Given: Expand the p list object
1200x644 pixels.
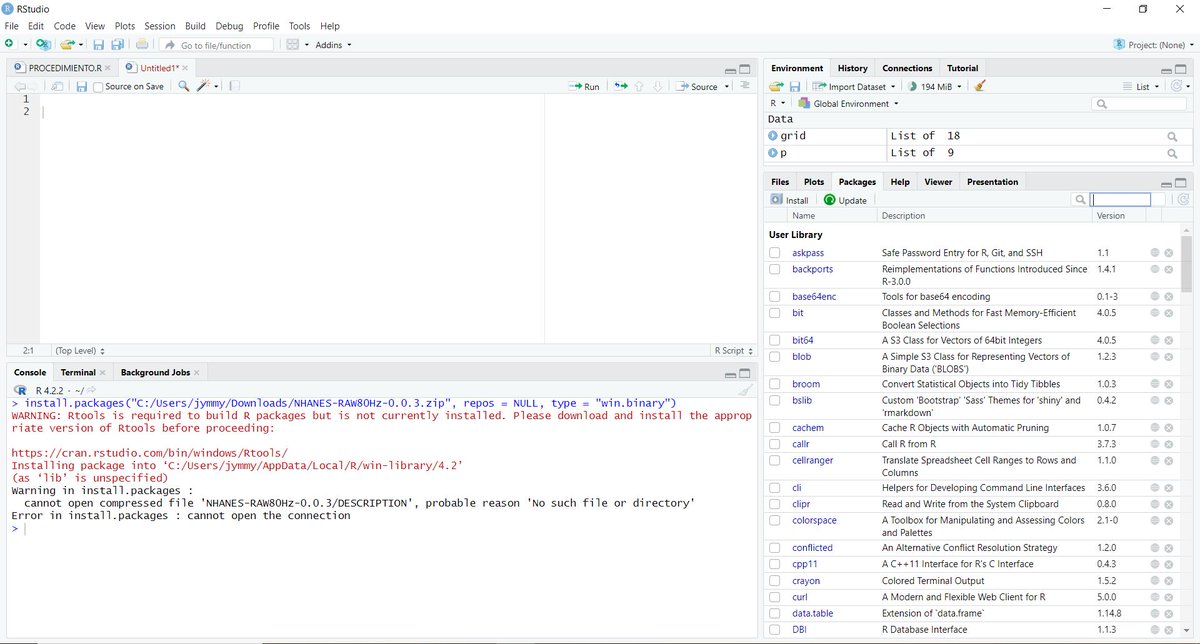Looking at the screenshot, I should pos(773,153).
